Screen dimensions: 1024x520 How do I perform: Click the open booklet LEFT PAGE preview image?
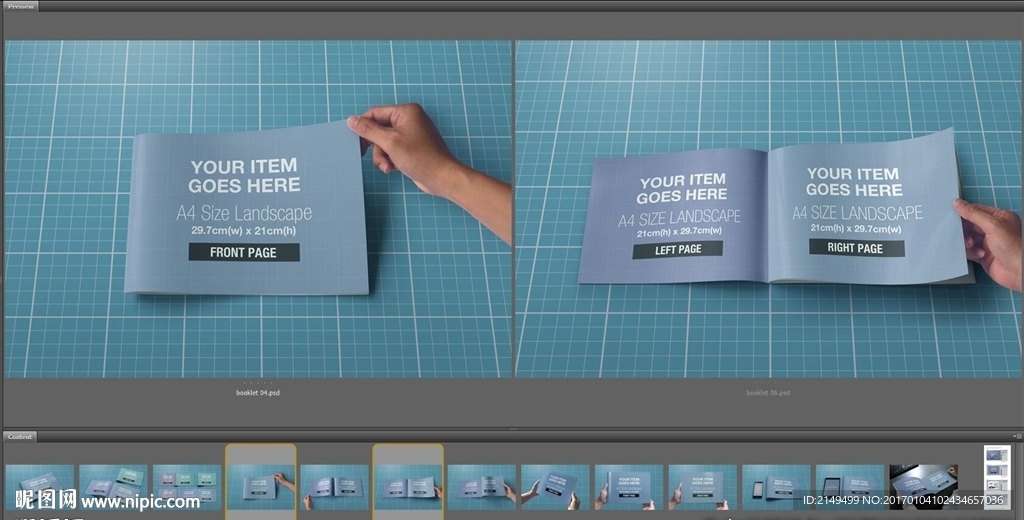pos(768,209)
